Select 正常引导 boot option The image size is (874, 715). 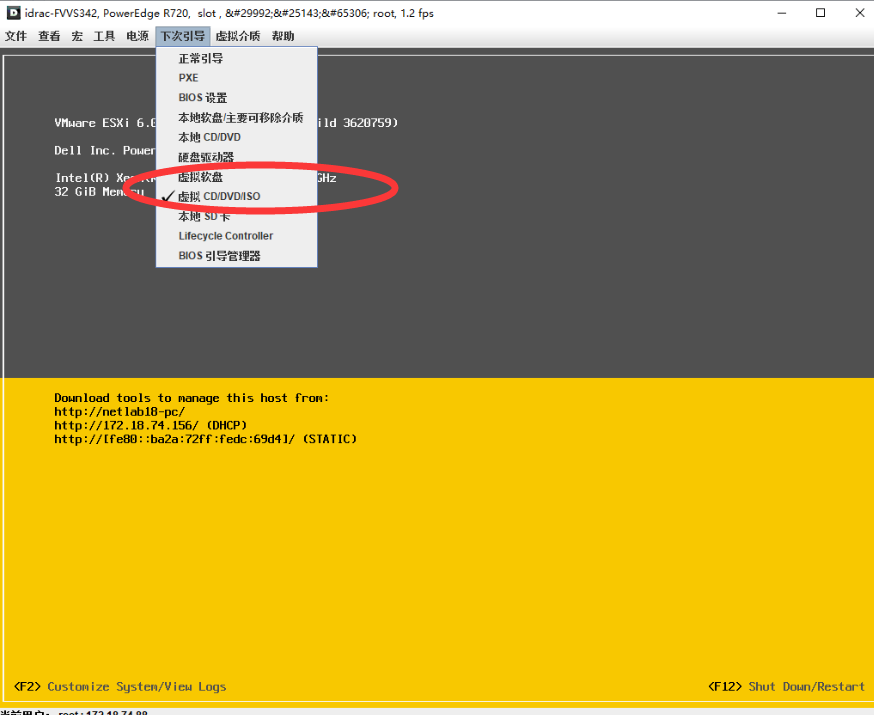tap(236, 59)
